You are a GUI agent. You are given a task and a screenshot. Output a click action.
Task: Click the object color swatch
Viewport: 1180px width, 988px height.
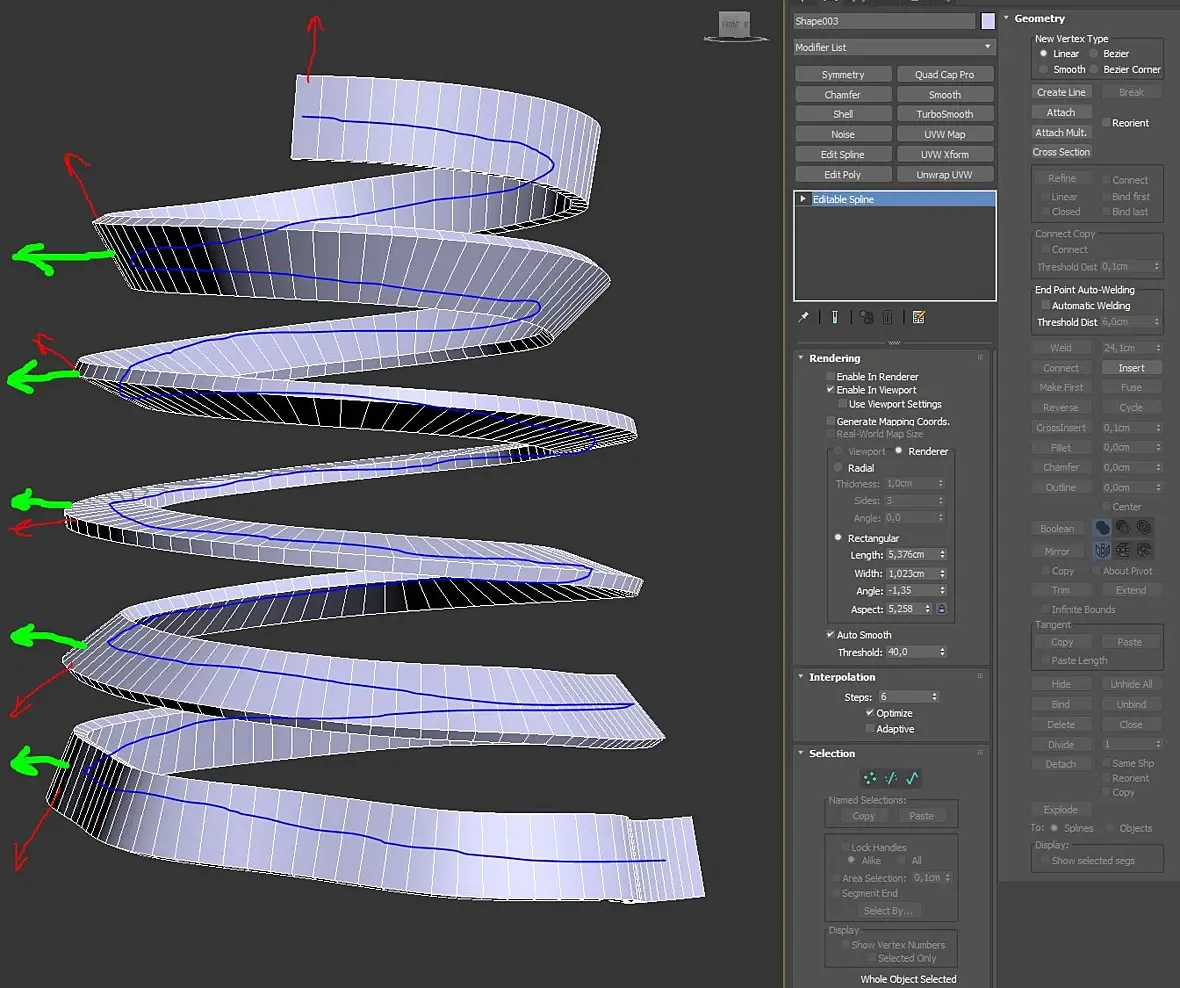point(988,21)
